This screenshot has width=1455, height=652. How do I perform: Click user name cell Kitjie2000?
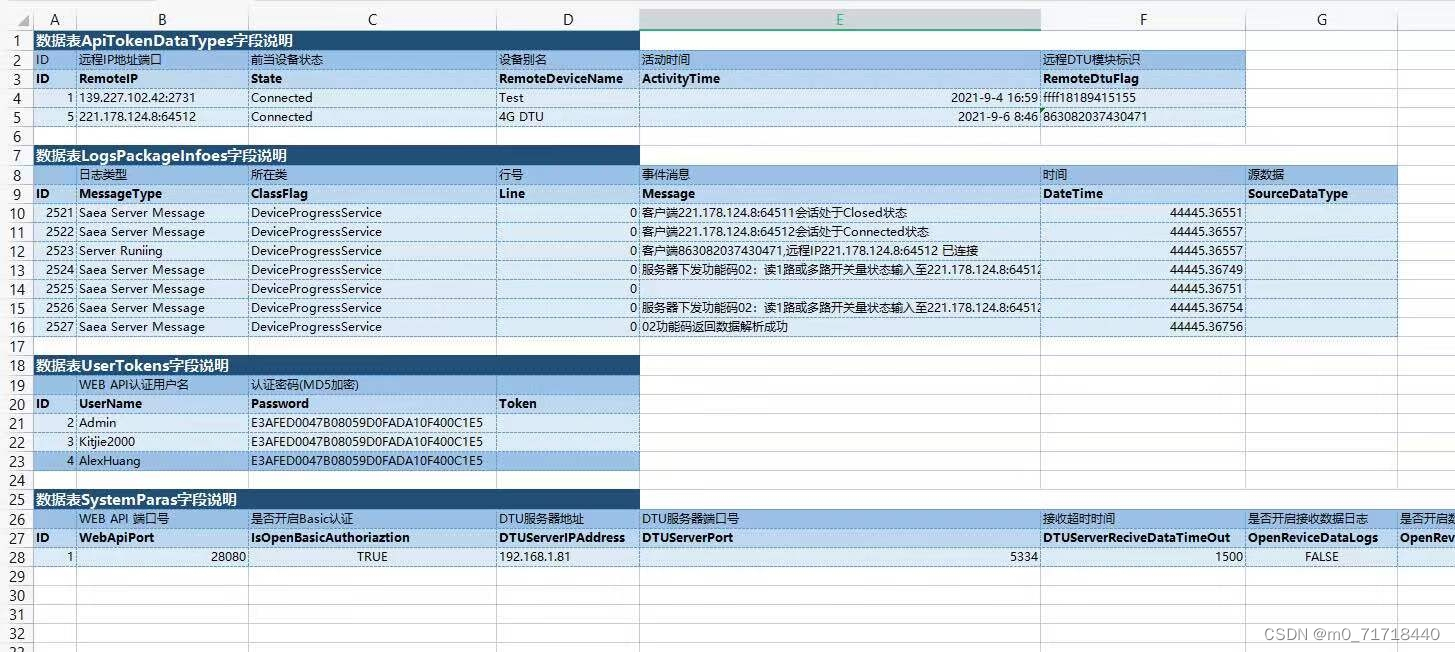pyautogui.click(x=162, y=442)
